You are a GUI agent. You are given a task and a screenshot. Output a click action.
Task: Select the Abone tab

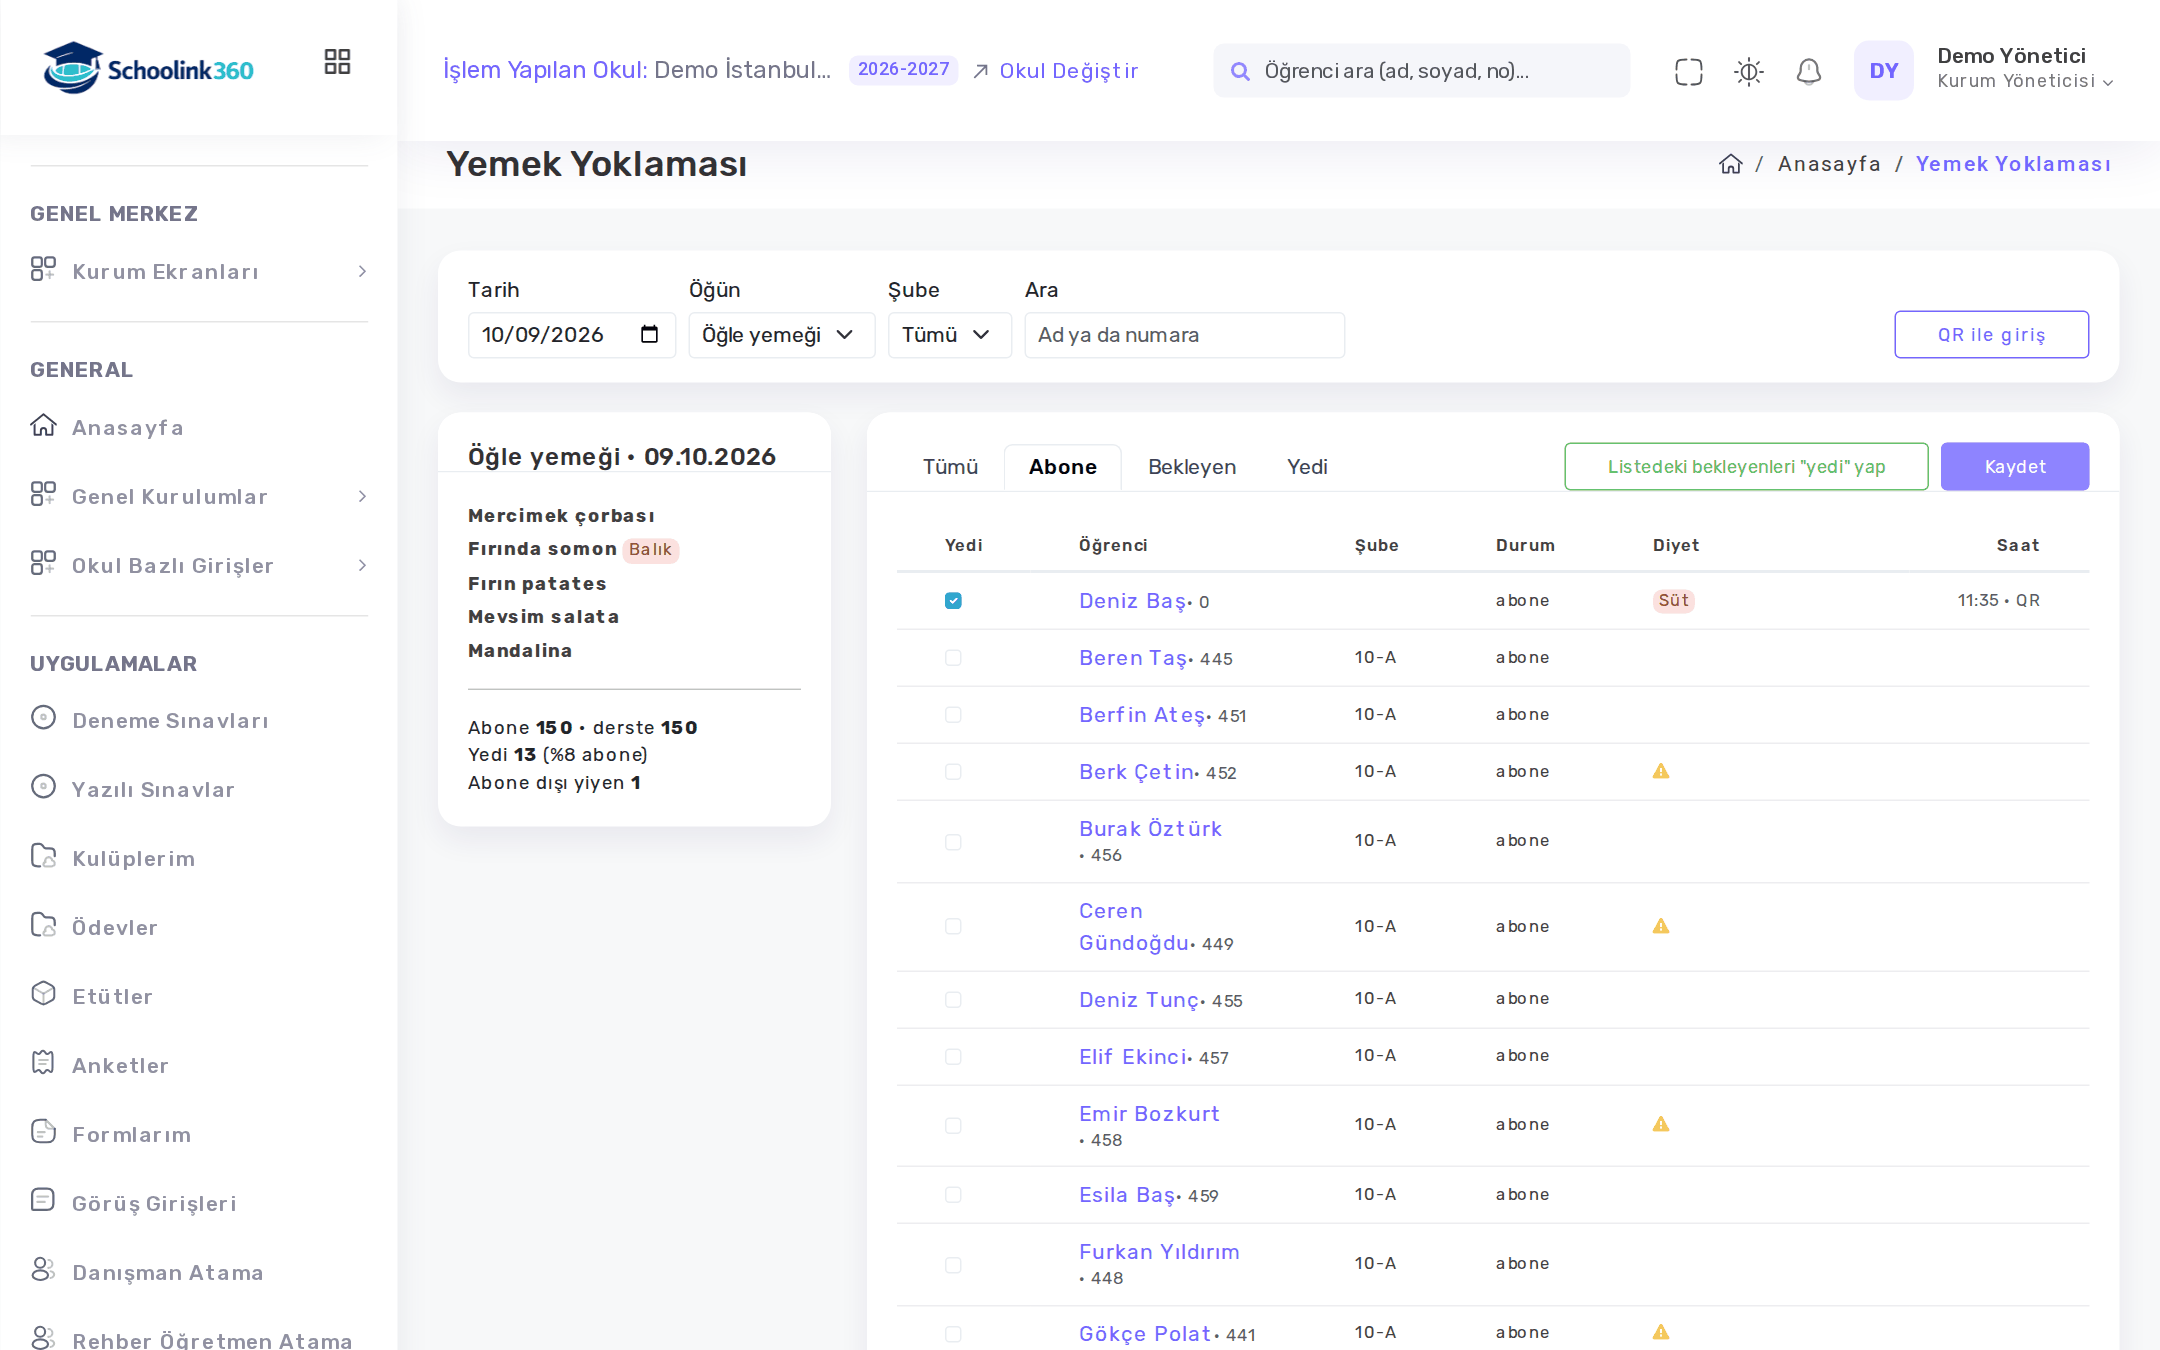(1062, 467)
